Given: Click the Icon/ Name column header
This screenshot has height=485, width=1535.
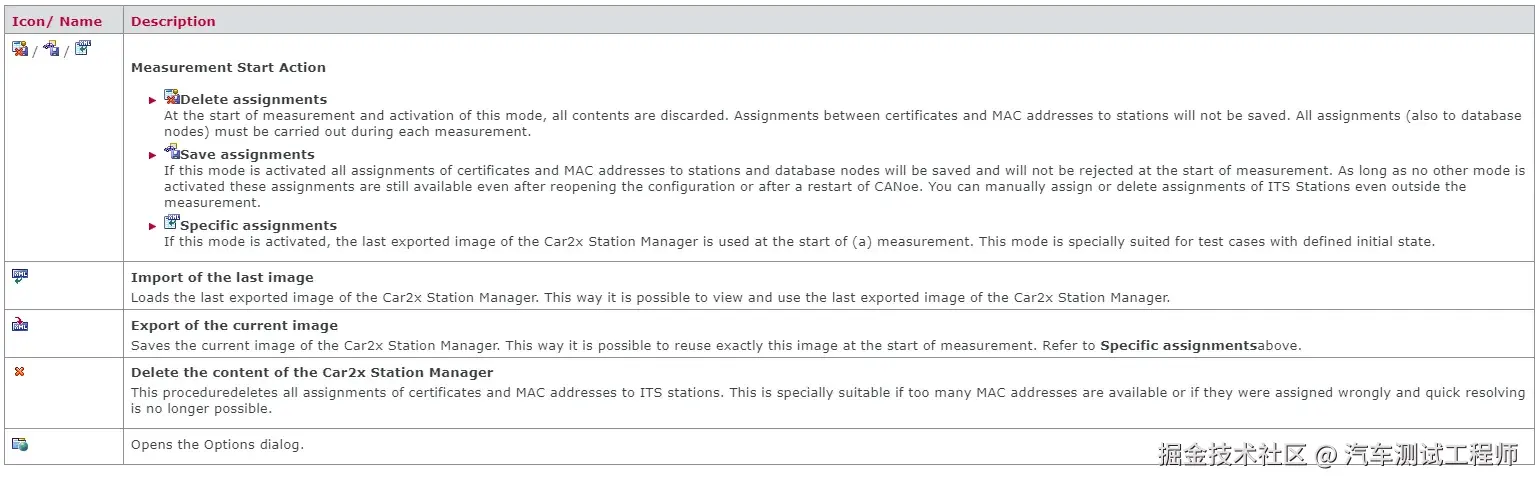Looking at the screenshot, I should [57, 21].
